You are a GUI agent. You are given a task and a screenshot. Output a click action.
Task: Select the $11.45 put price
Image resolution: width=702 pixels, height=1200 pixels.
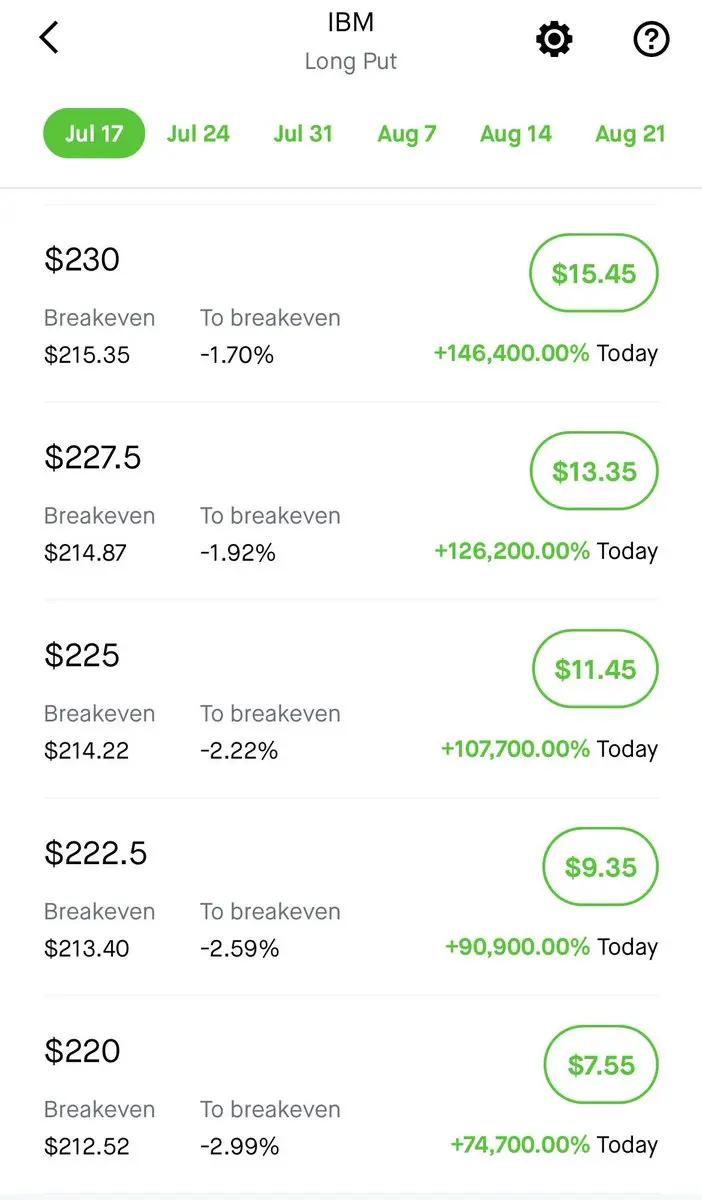point(595,669)
